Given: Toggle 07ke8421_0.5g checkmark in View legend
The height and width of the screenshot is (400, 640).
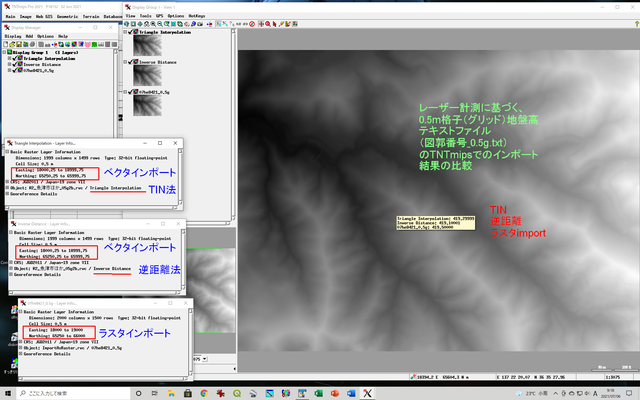Looking at the screenshot, I should click(x=131, y=92).
